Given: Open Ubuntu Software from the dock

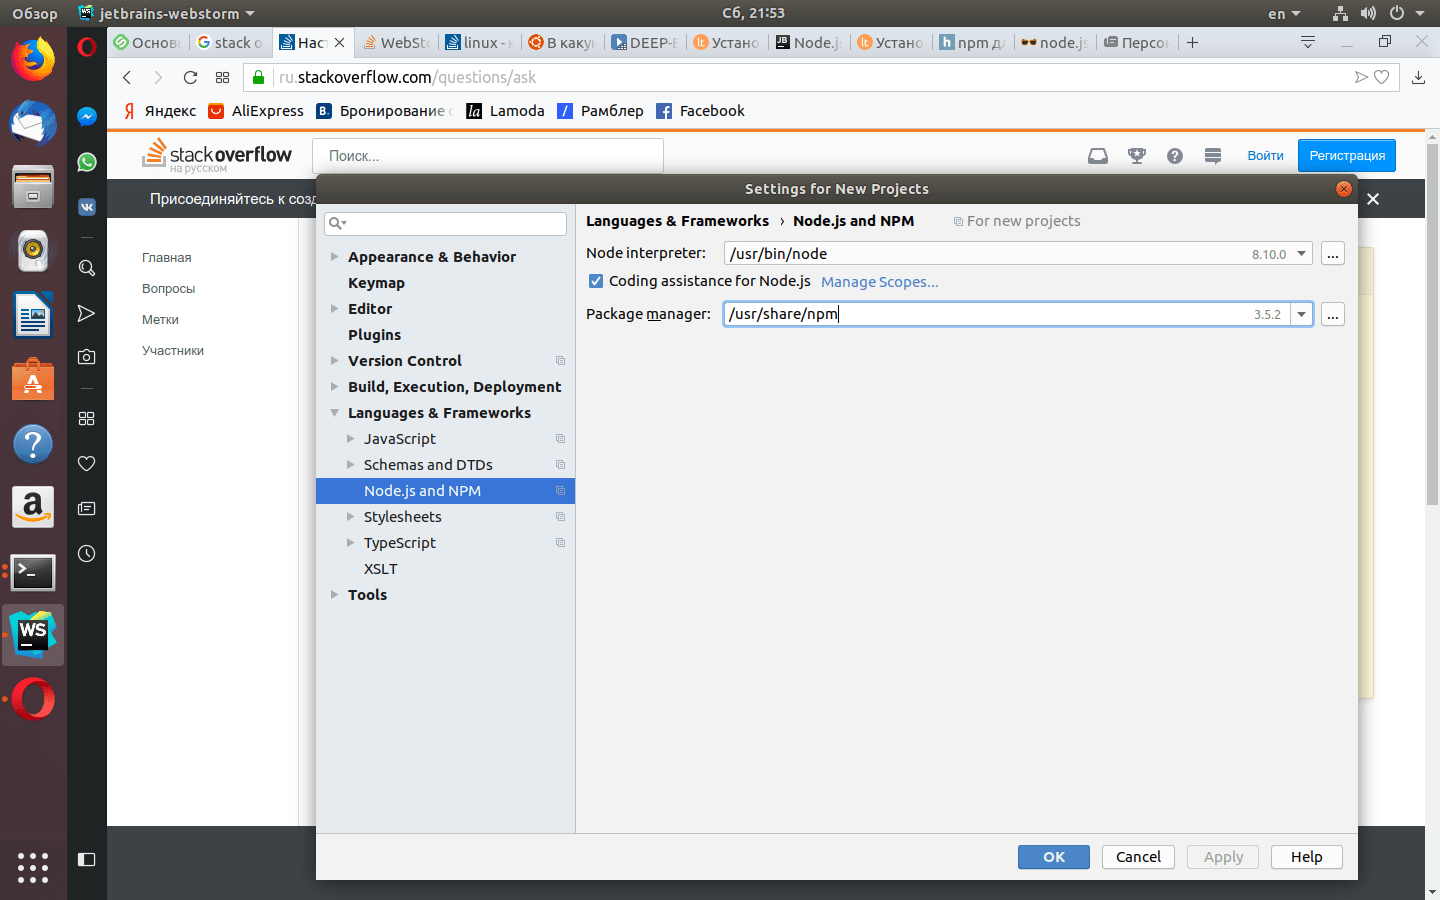Looking at the screenshot, I should click(x=33, y=380).
